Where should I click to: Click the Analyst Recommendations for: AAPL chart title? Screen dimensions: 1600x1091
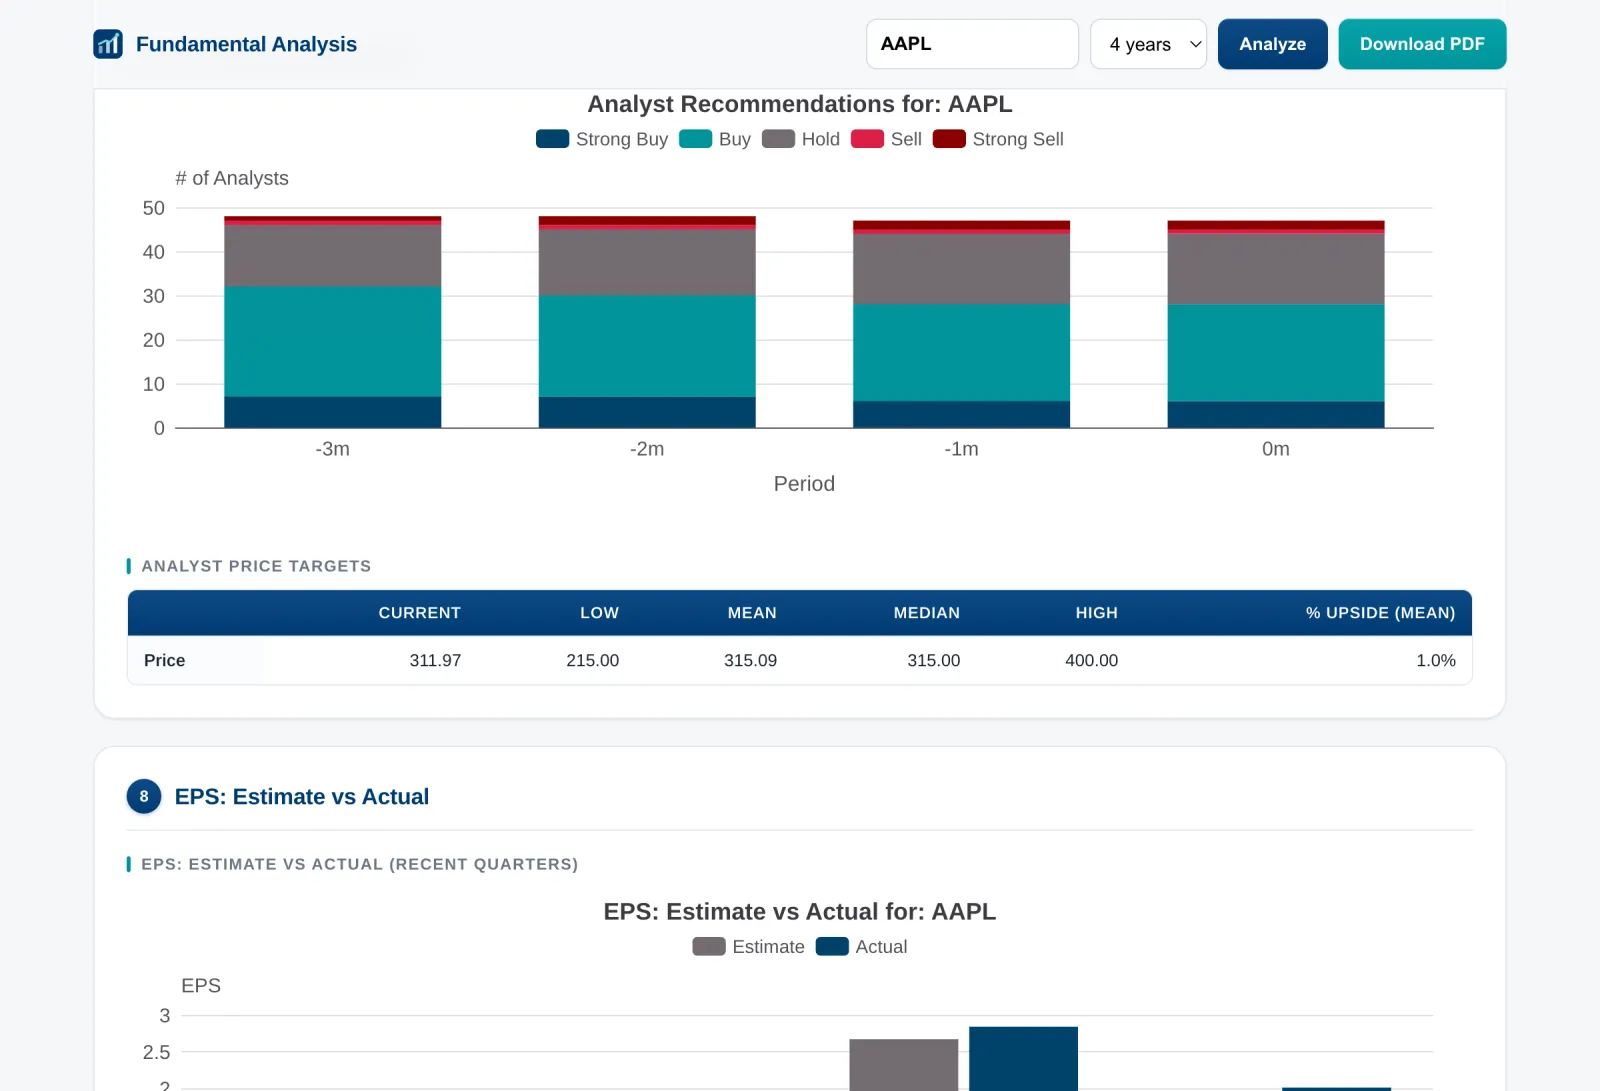click(x=800, y=104)
